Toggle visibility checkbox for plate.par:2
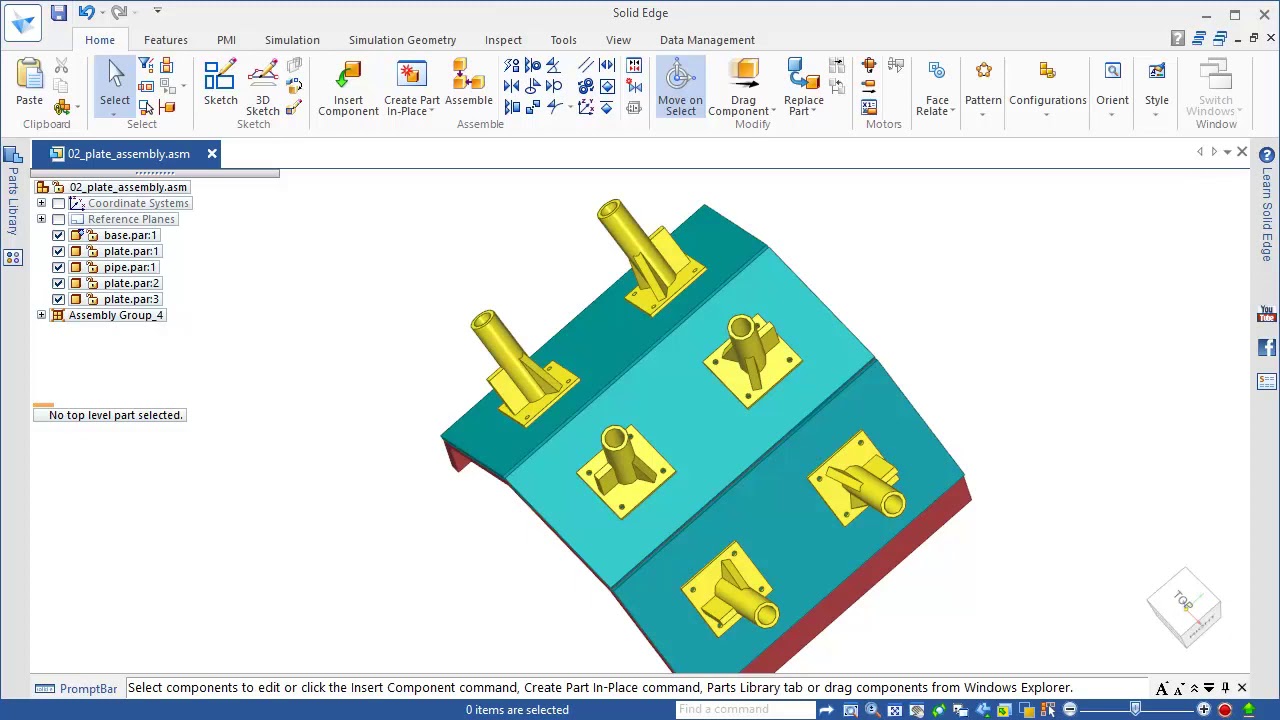Viewport: 1280px width, 720px height. point(58,283)
